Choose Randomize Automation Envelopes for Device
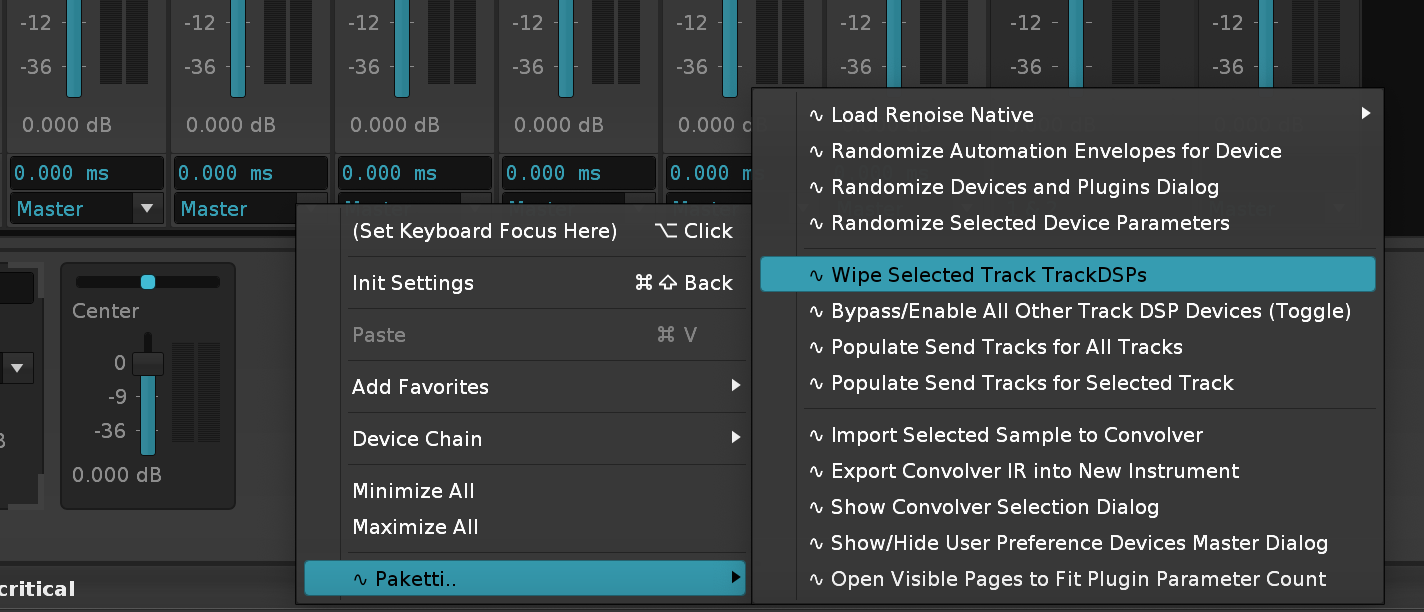This screenshot has height=612, width=1424. pos(1056,151)
